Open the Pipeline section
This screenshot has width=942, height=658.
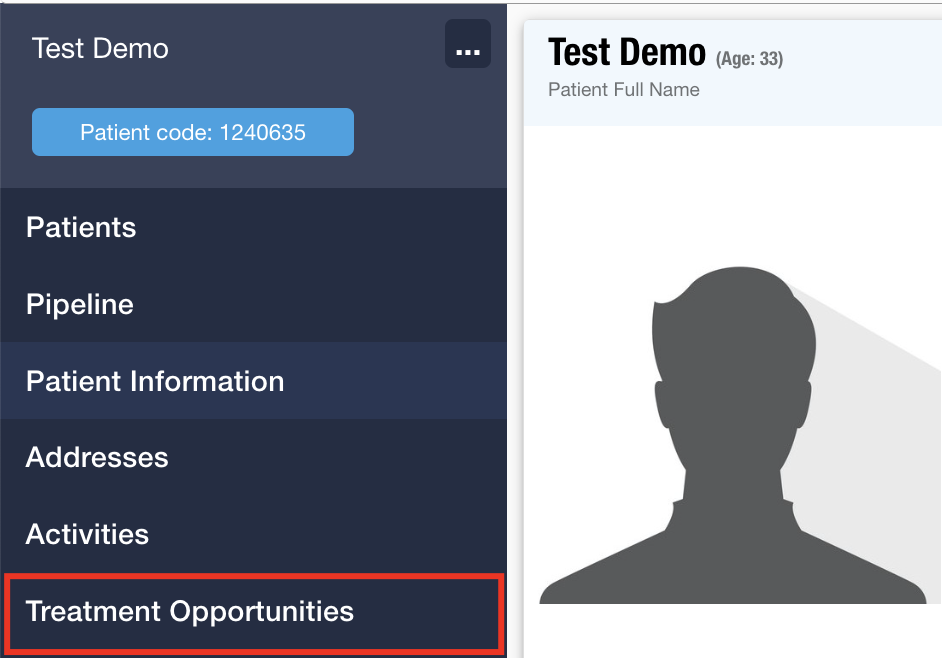pyautogui.click(x=79, y=305)
